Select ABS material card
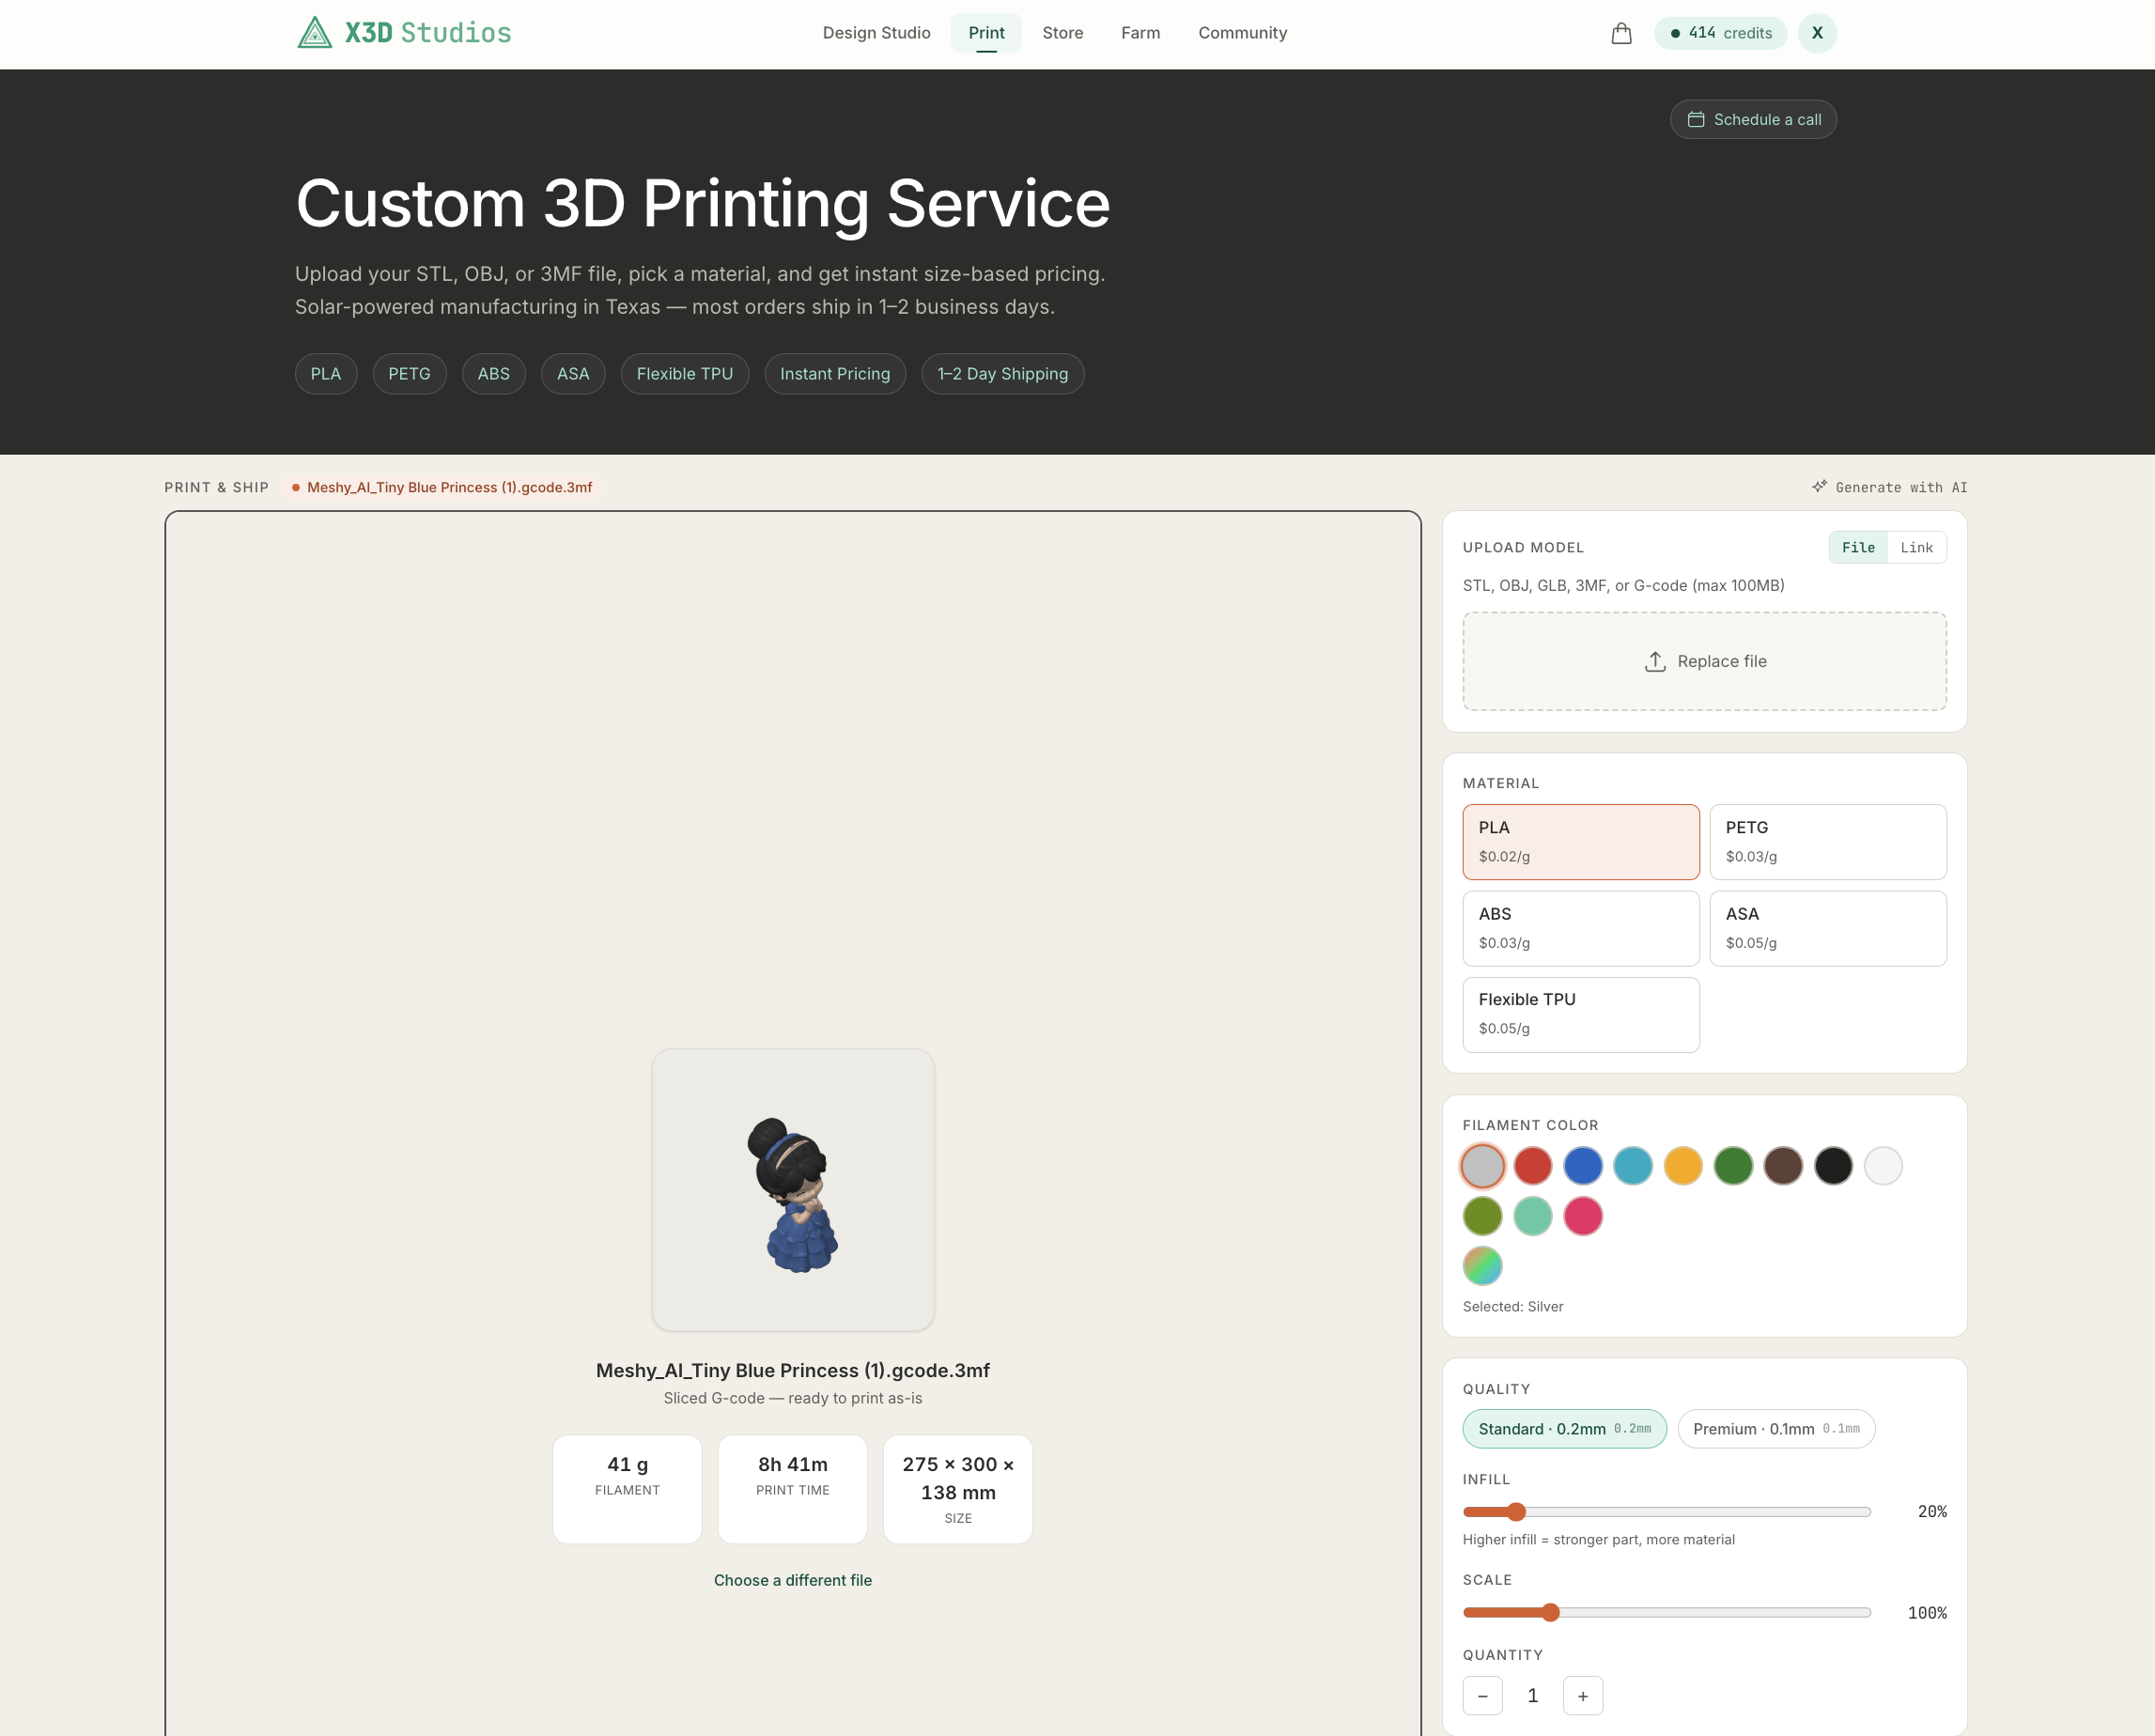This screenshot has height=1736, width=2155. click(x=1580, y=929)
